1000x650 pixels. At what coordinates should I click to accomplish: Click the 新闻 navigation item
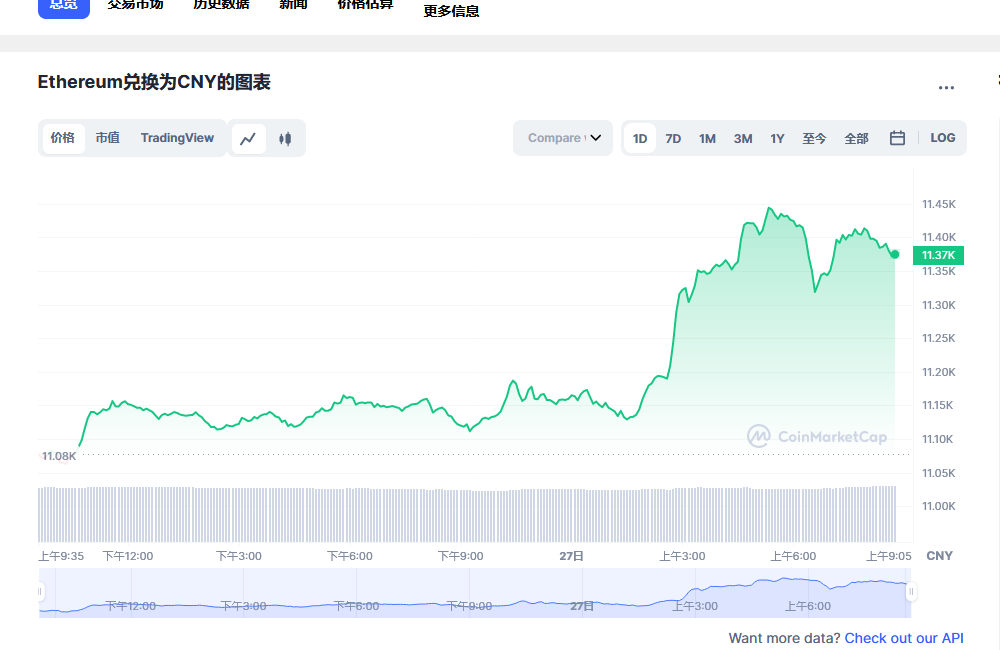(292, 3)
